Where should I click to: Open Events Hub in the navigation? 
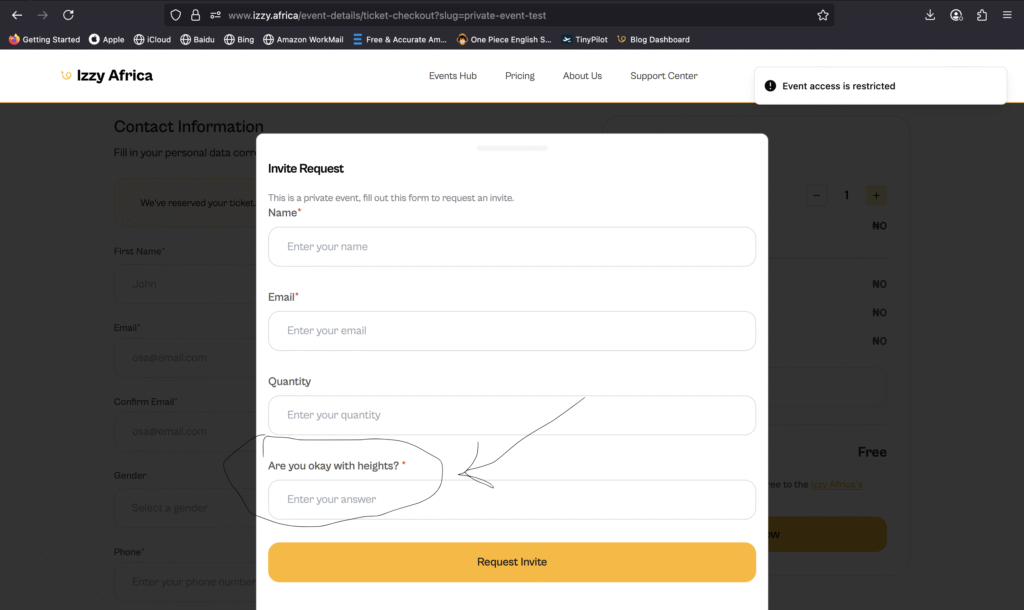(452, 76)
